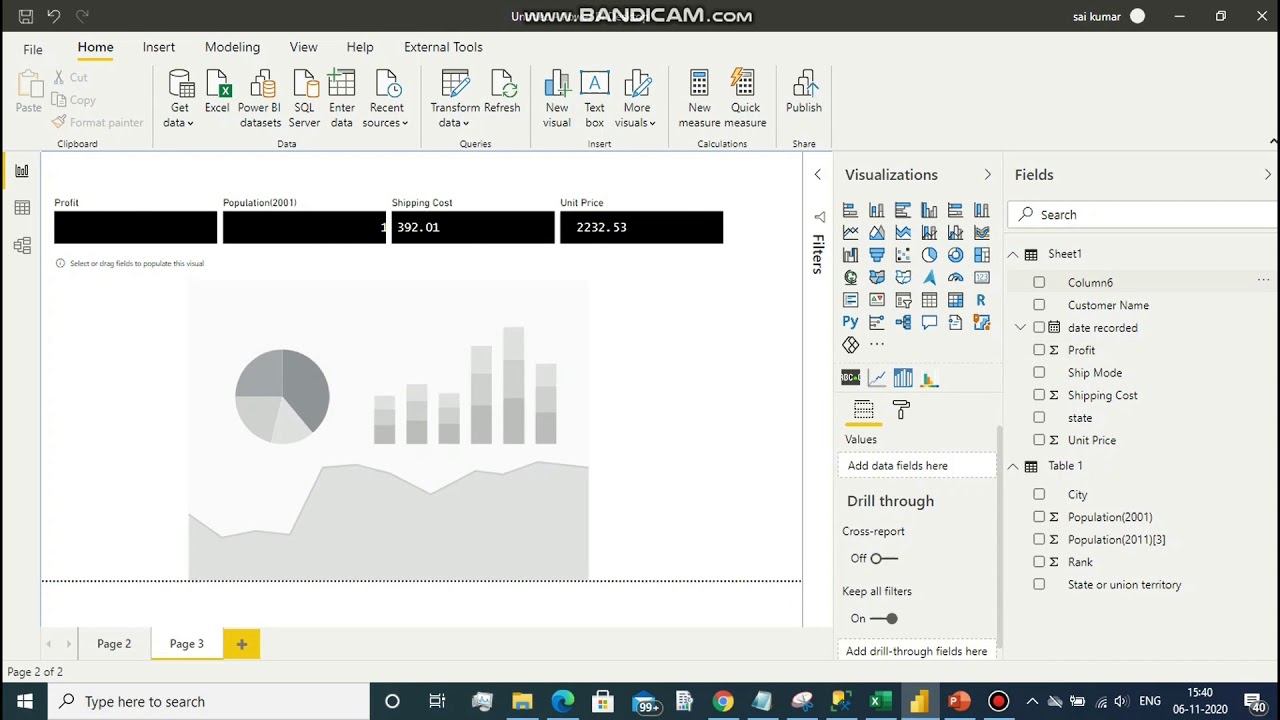Check the Unit Price field
The width and height of the screenshot is (1280, 720).
pyautogui.click(x=1039, y=440)
